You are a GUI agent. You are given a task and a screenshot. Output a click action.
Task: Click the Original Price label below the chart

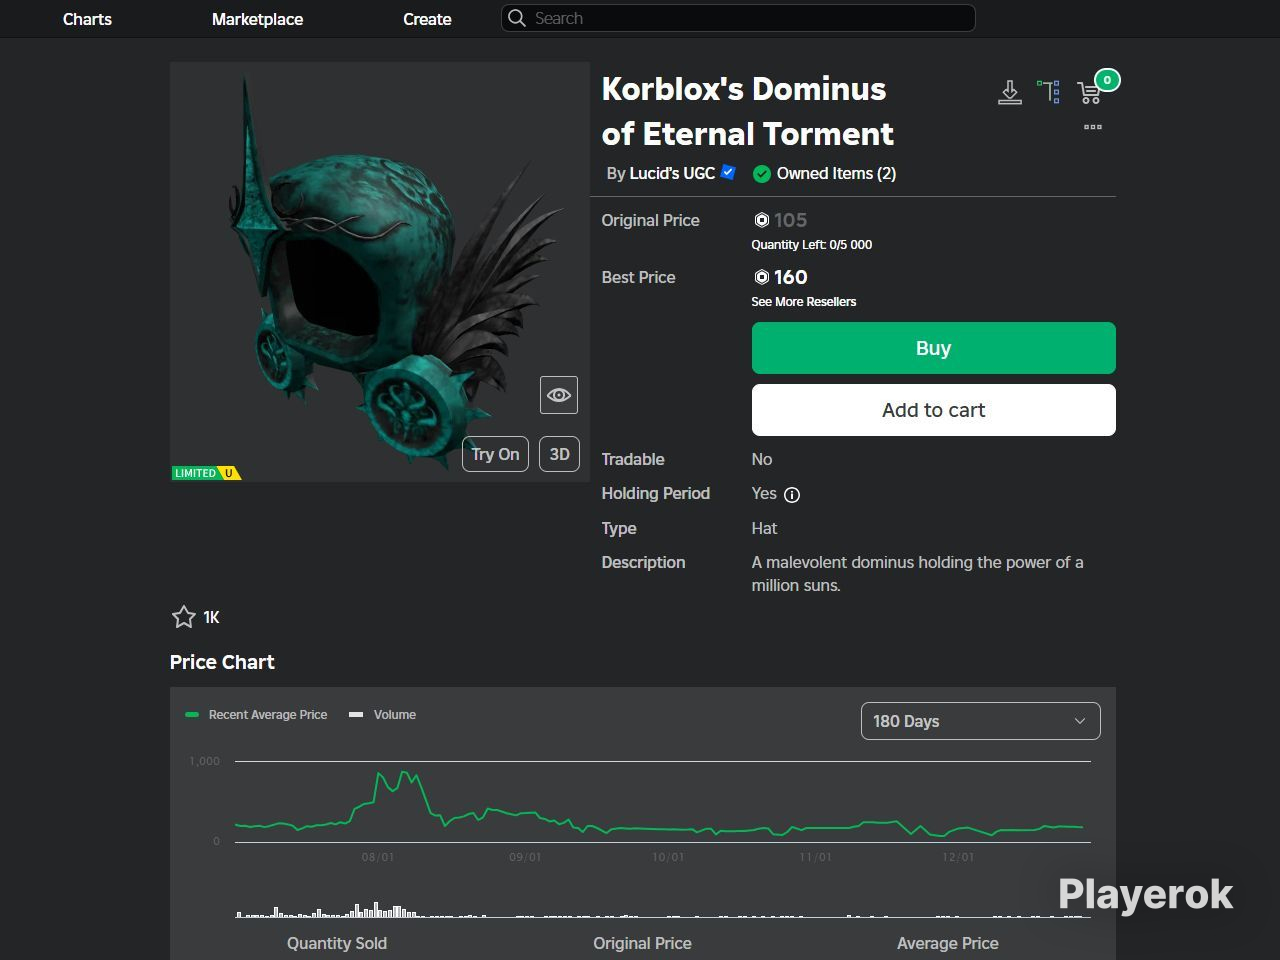pos(642,943)
